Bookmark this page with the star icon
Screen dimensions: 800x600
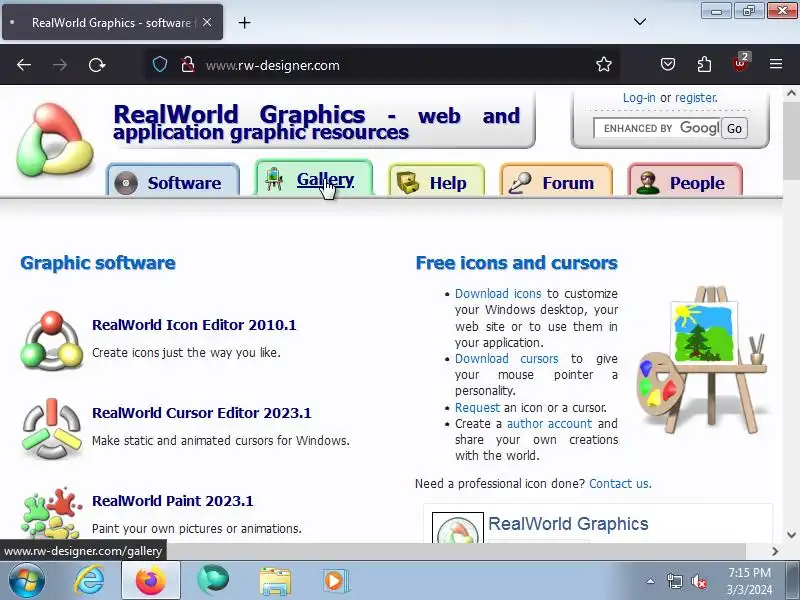[x=604, y=64]
